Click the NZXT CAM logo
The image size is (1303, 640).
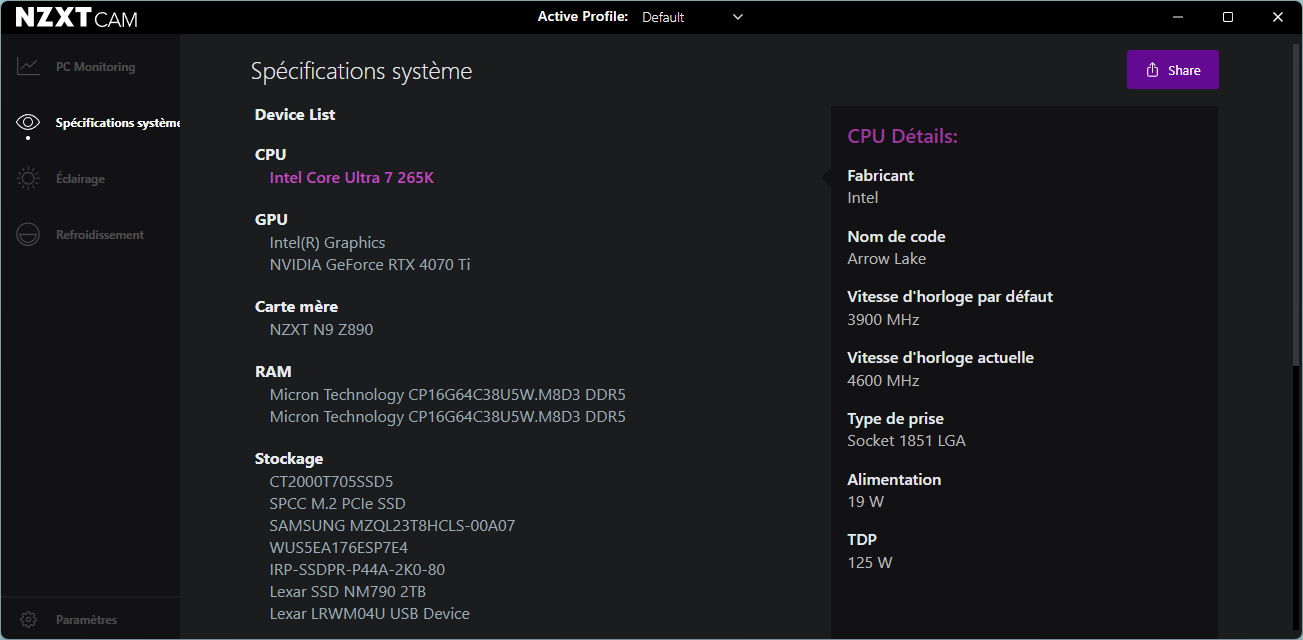(77, 18)
